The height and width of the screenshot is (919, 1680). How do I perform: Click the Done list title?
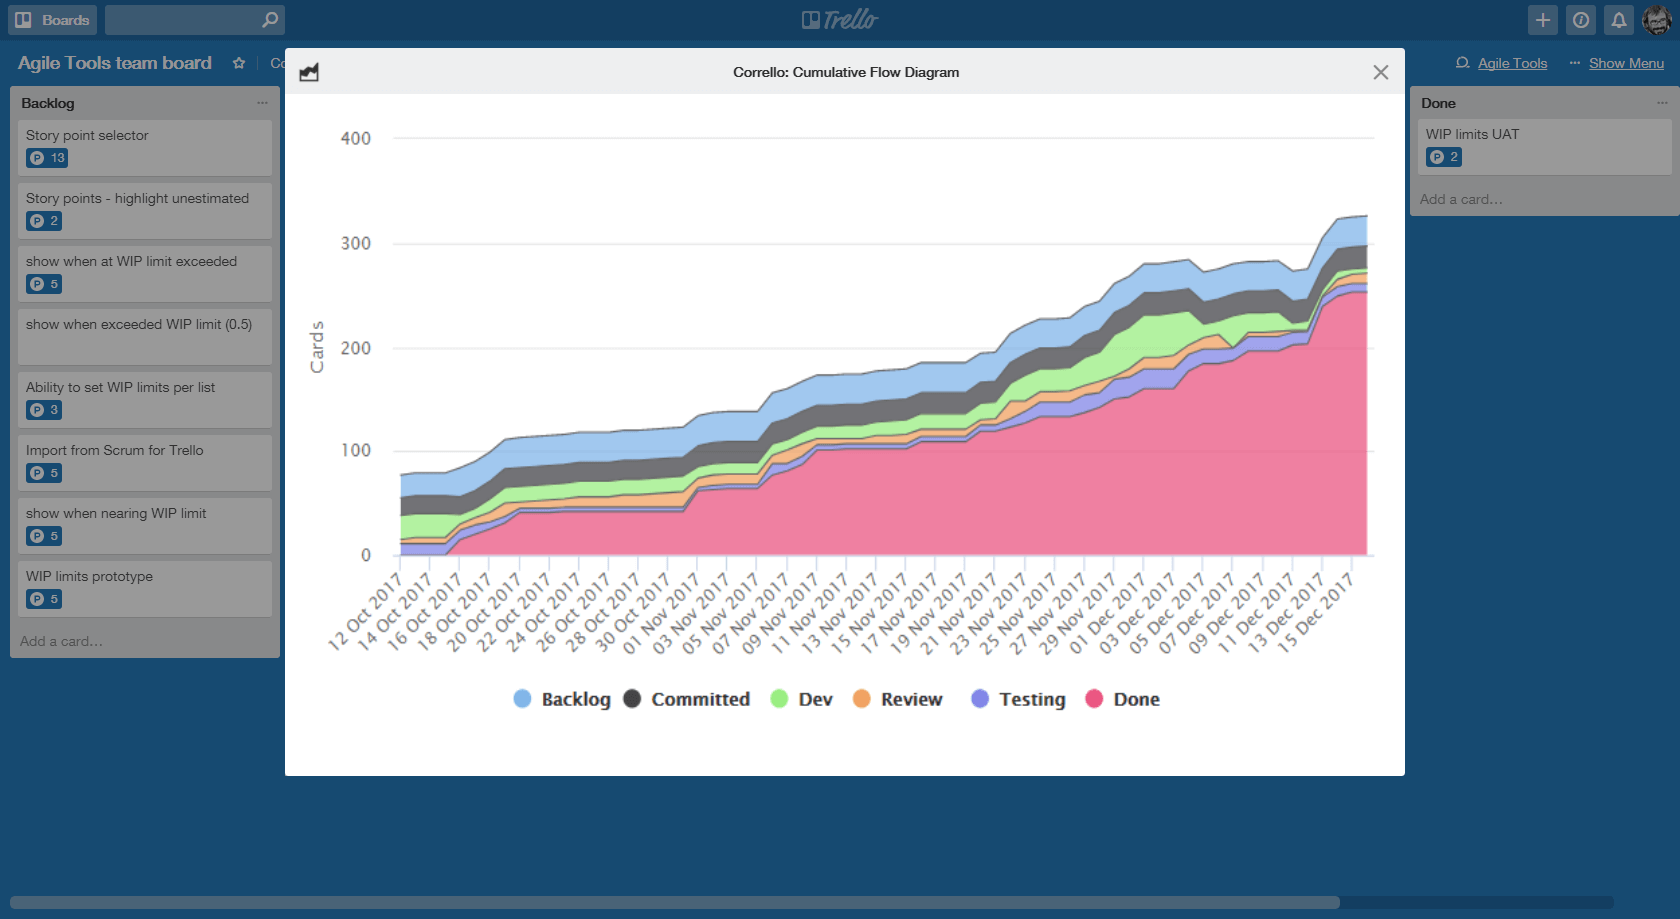[x=1438, y=103]
